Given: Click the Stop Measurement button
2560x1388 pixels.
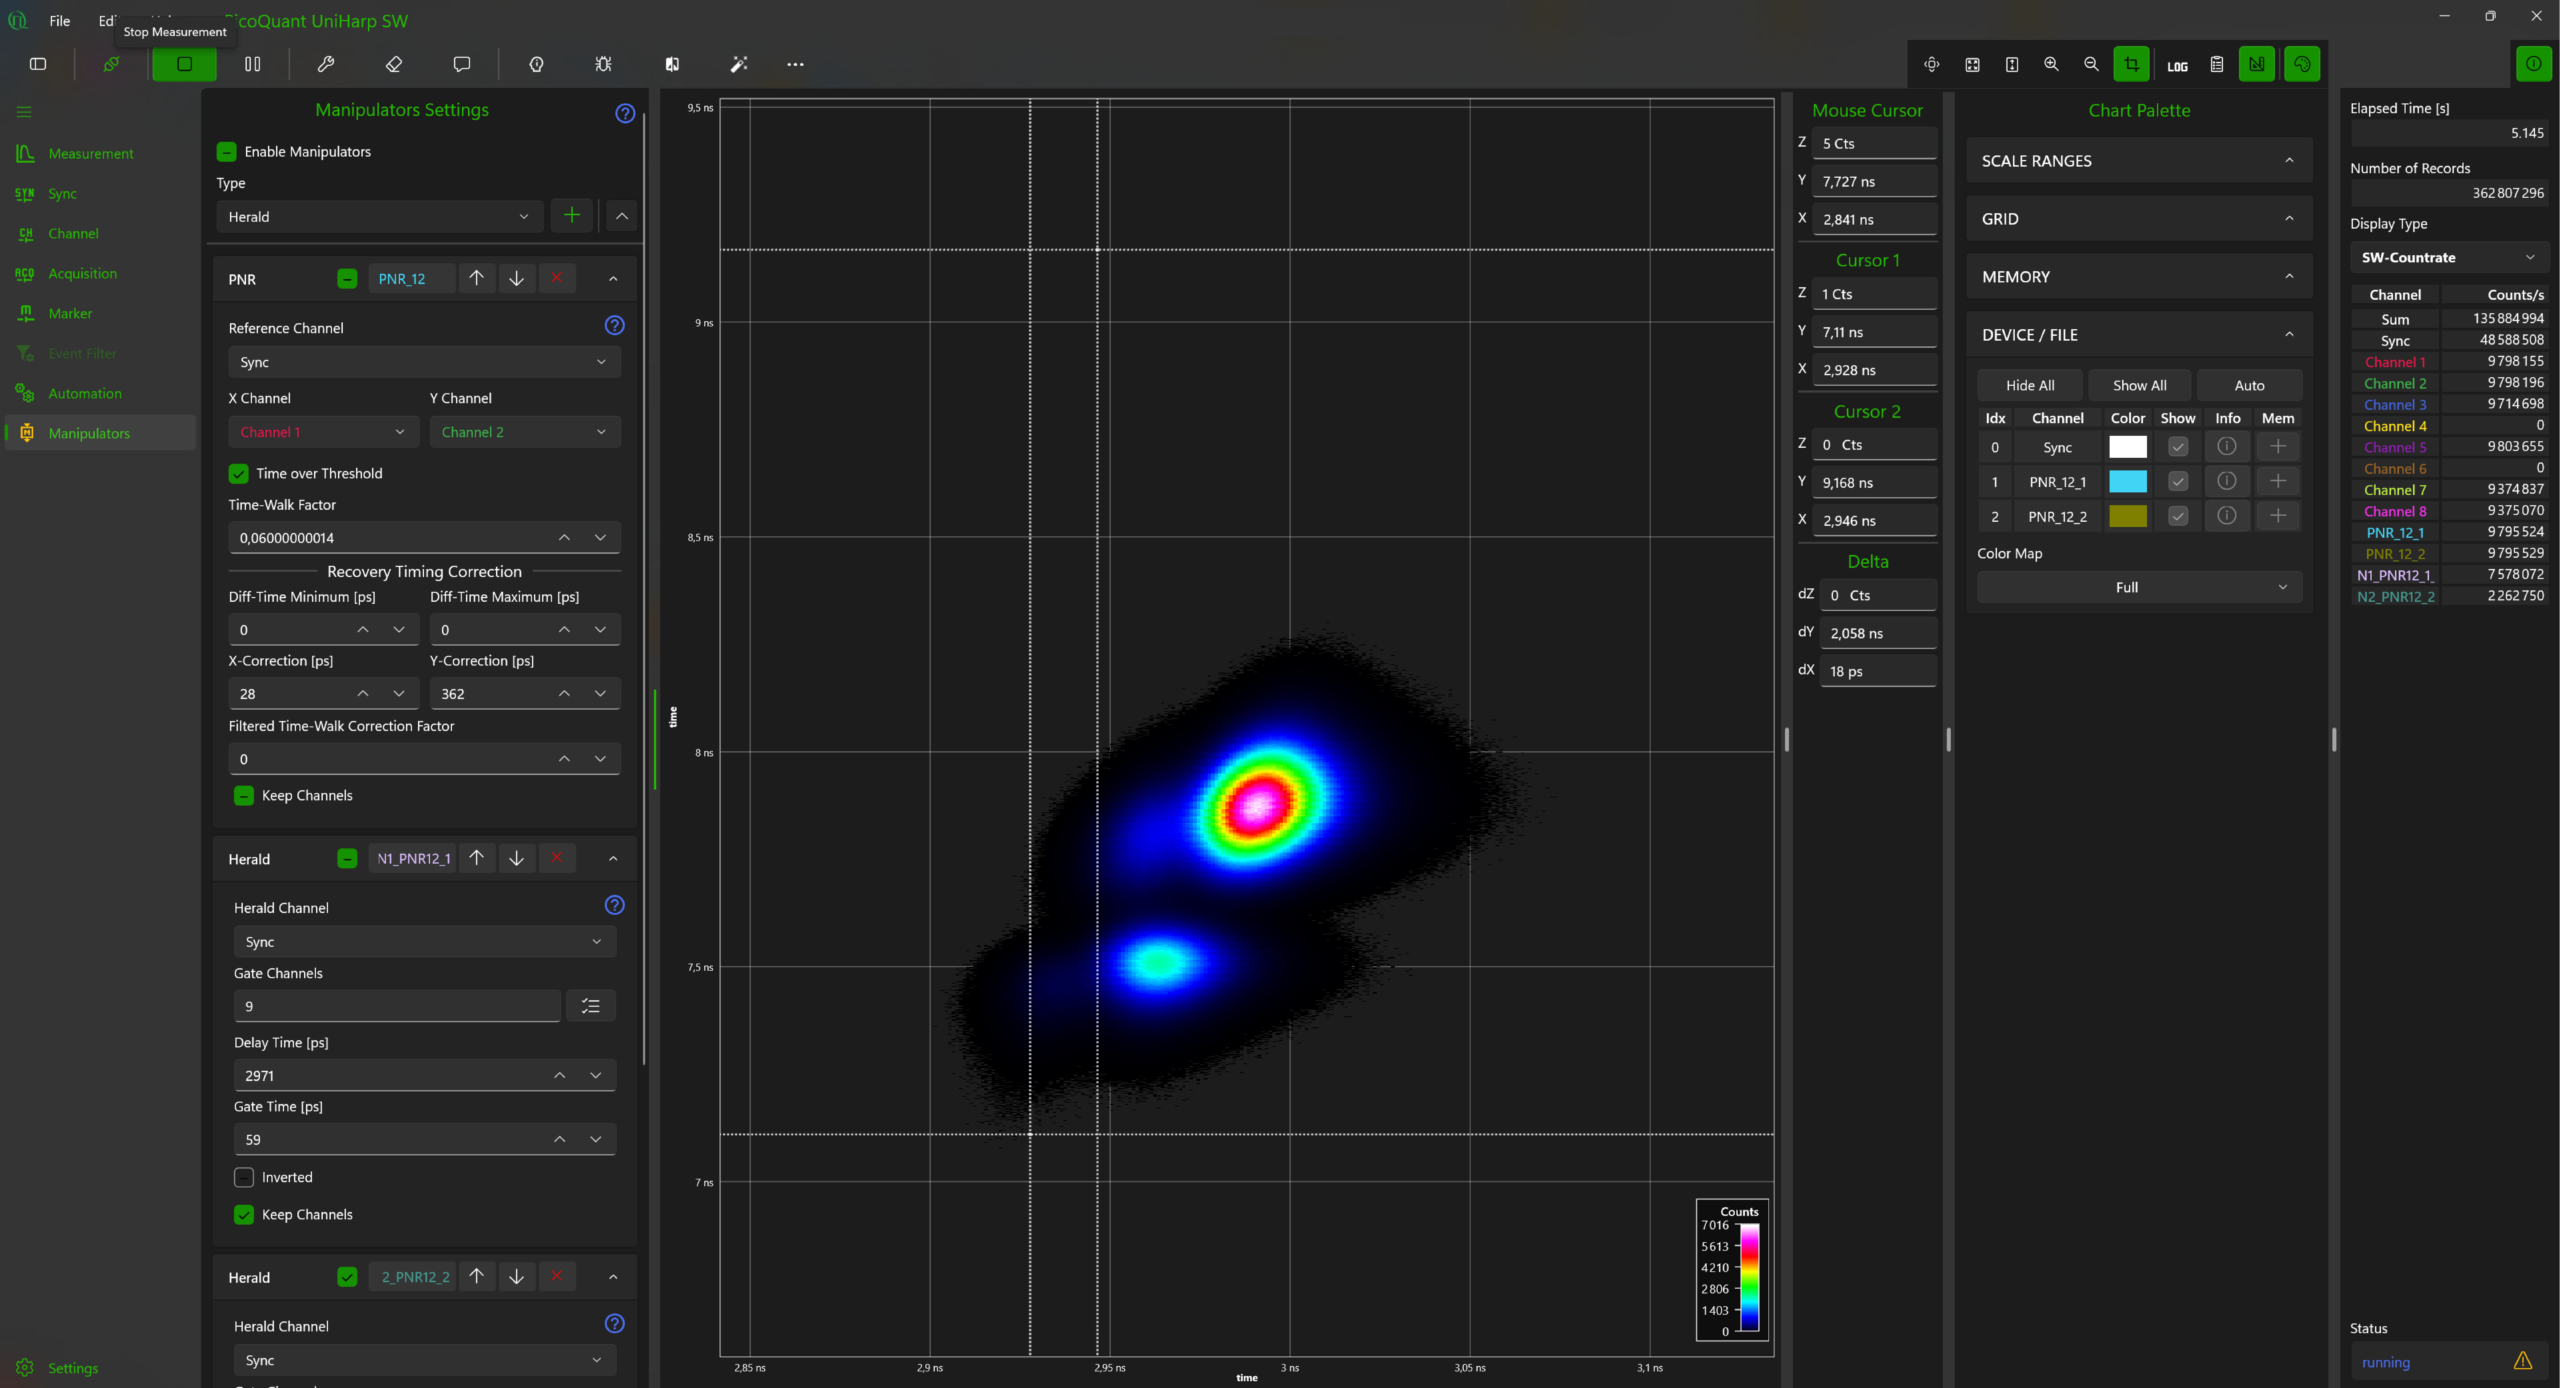Looking at the screenshot, I should pos(184,64).
